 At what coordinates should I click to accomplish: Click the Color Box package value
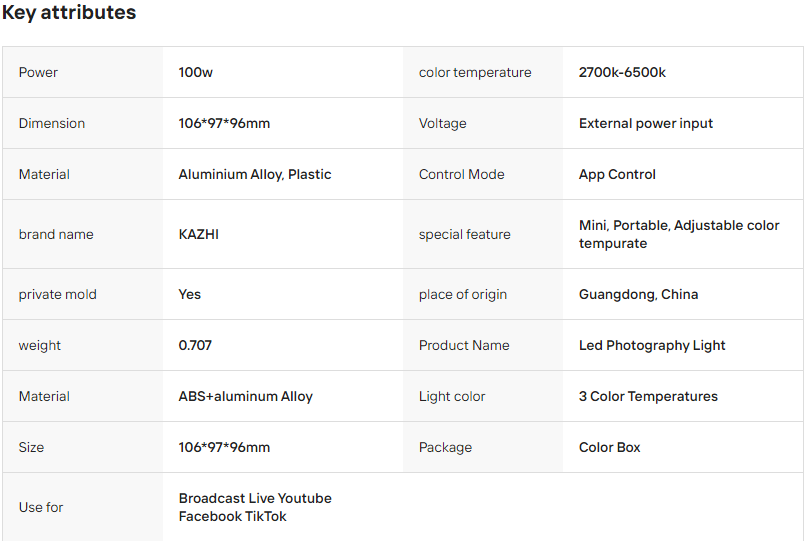pyautogui.click(x=609, y=447)
